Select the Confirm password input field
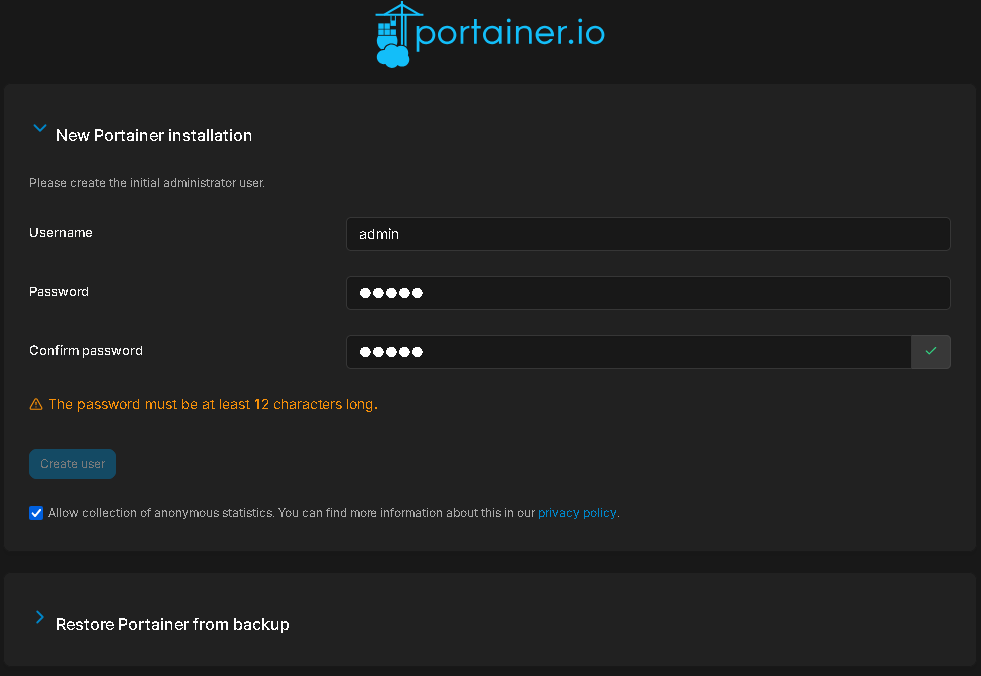The height and width of the screenshot is (676, 981). [628, 352]
